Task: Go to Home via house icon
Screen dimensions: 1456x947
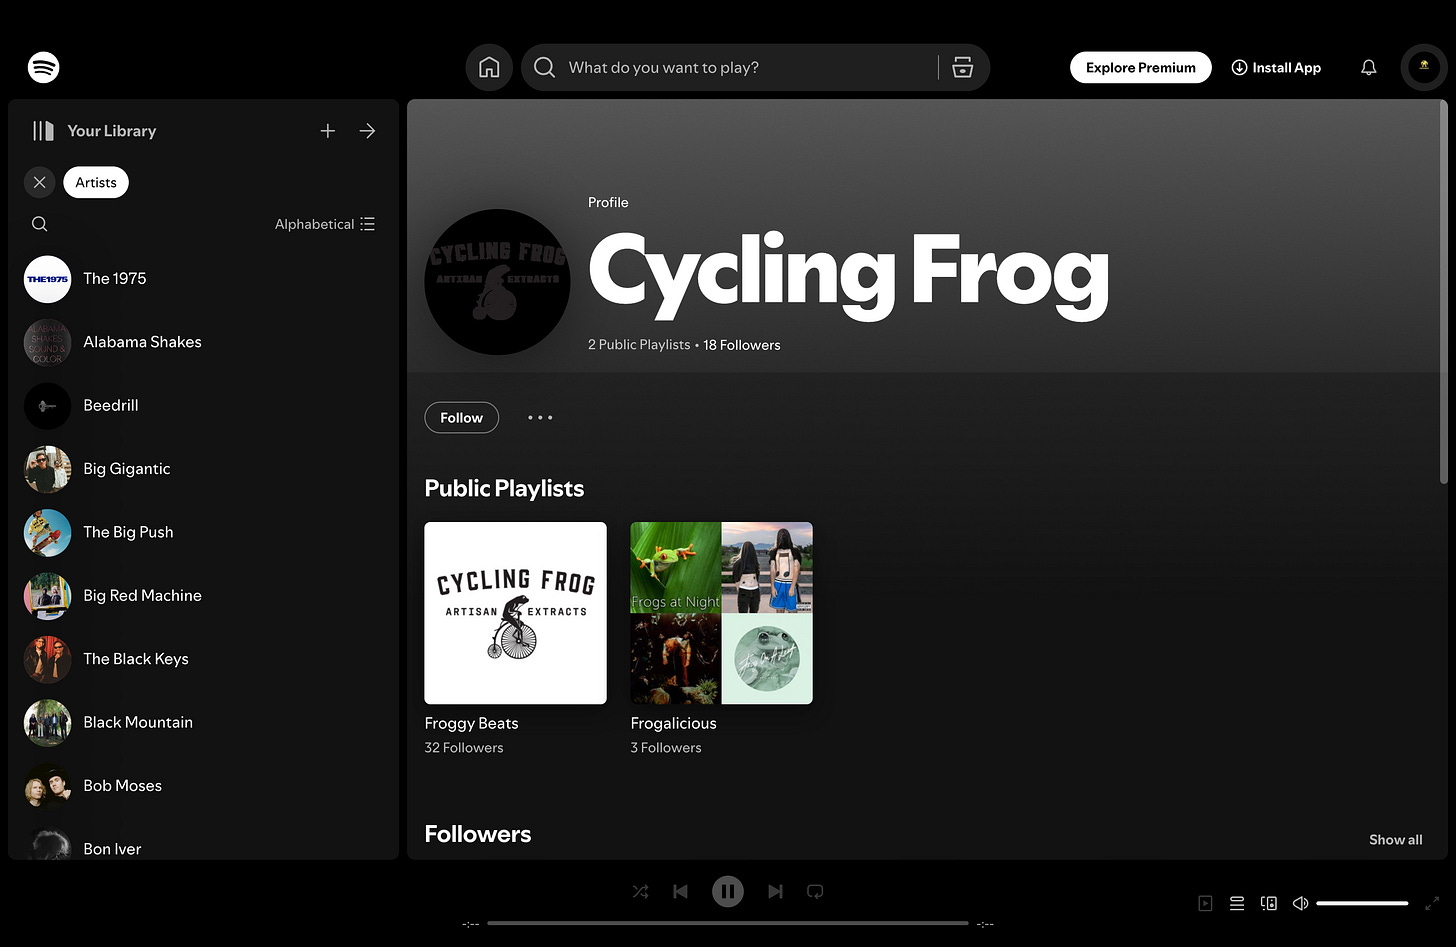Action: (x=489, y=67)
